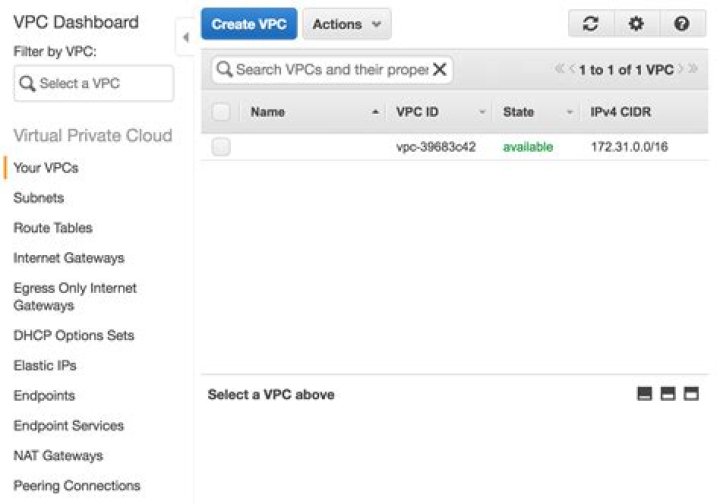Screen dimensions: 720x504
Task: Maximize details pane with last layout icon
Action: tap(691, 393)
